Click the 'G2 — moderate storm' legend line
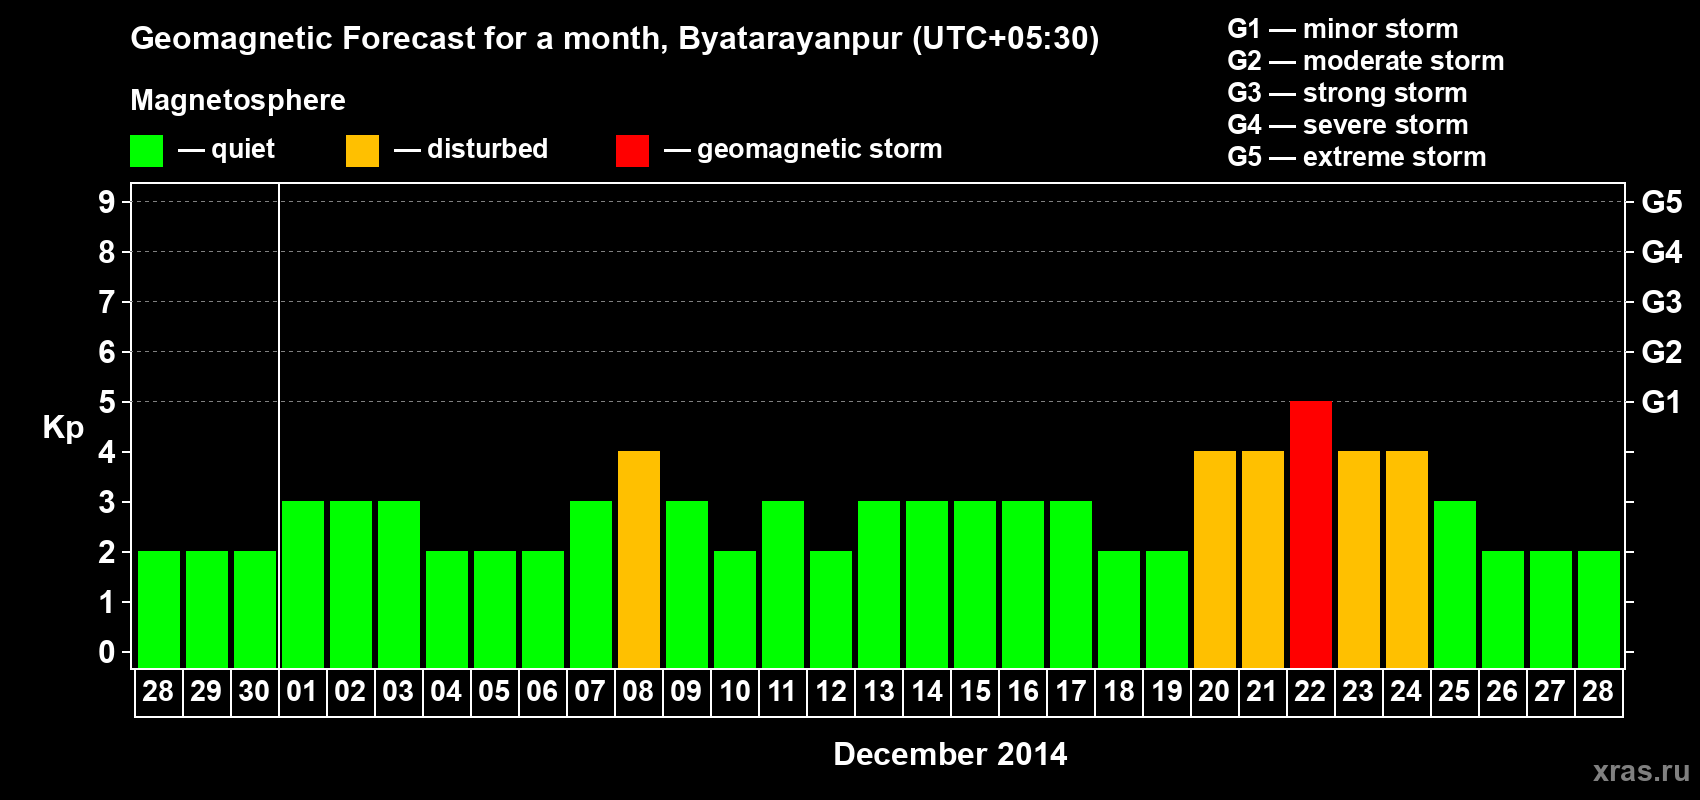The image size is (1700, 800). pyautogui.click(x=1366, y=61)
